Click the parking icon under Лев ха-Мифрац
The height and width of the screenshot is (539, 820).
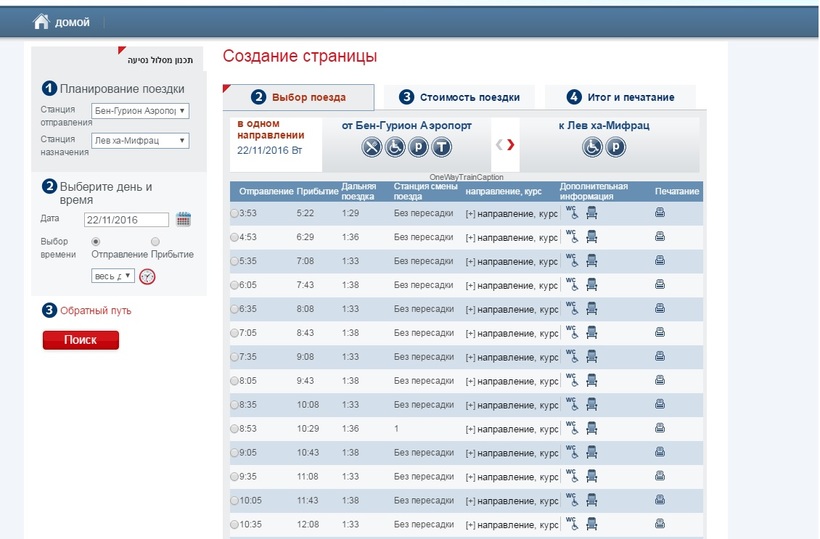coord(616,147)
